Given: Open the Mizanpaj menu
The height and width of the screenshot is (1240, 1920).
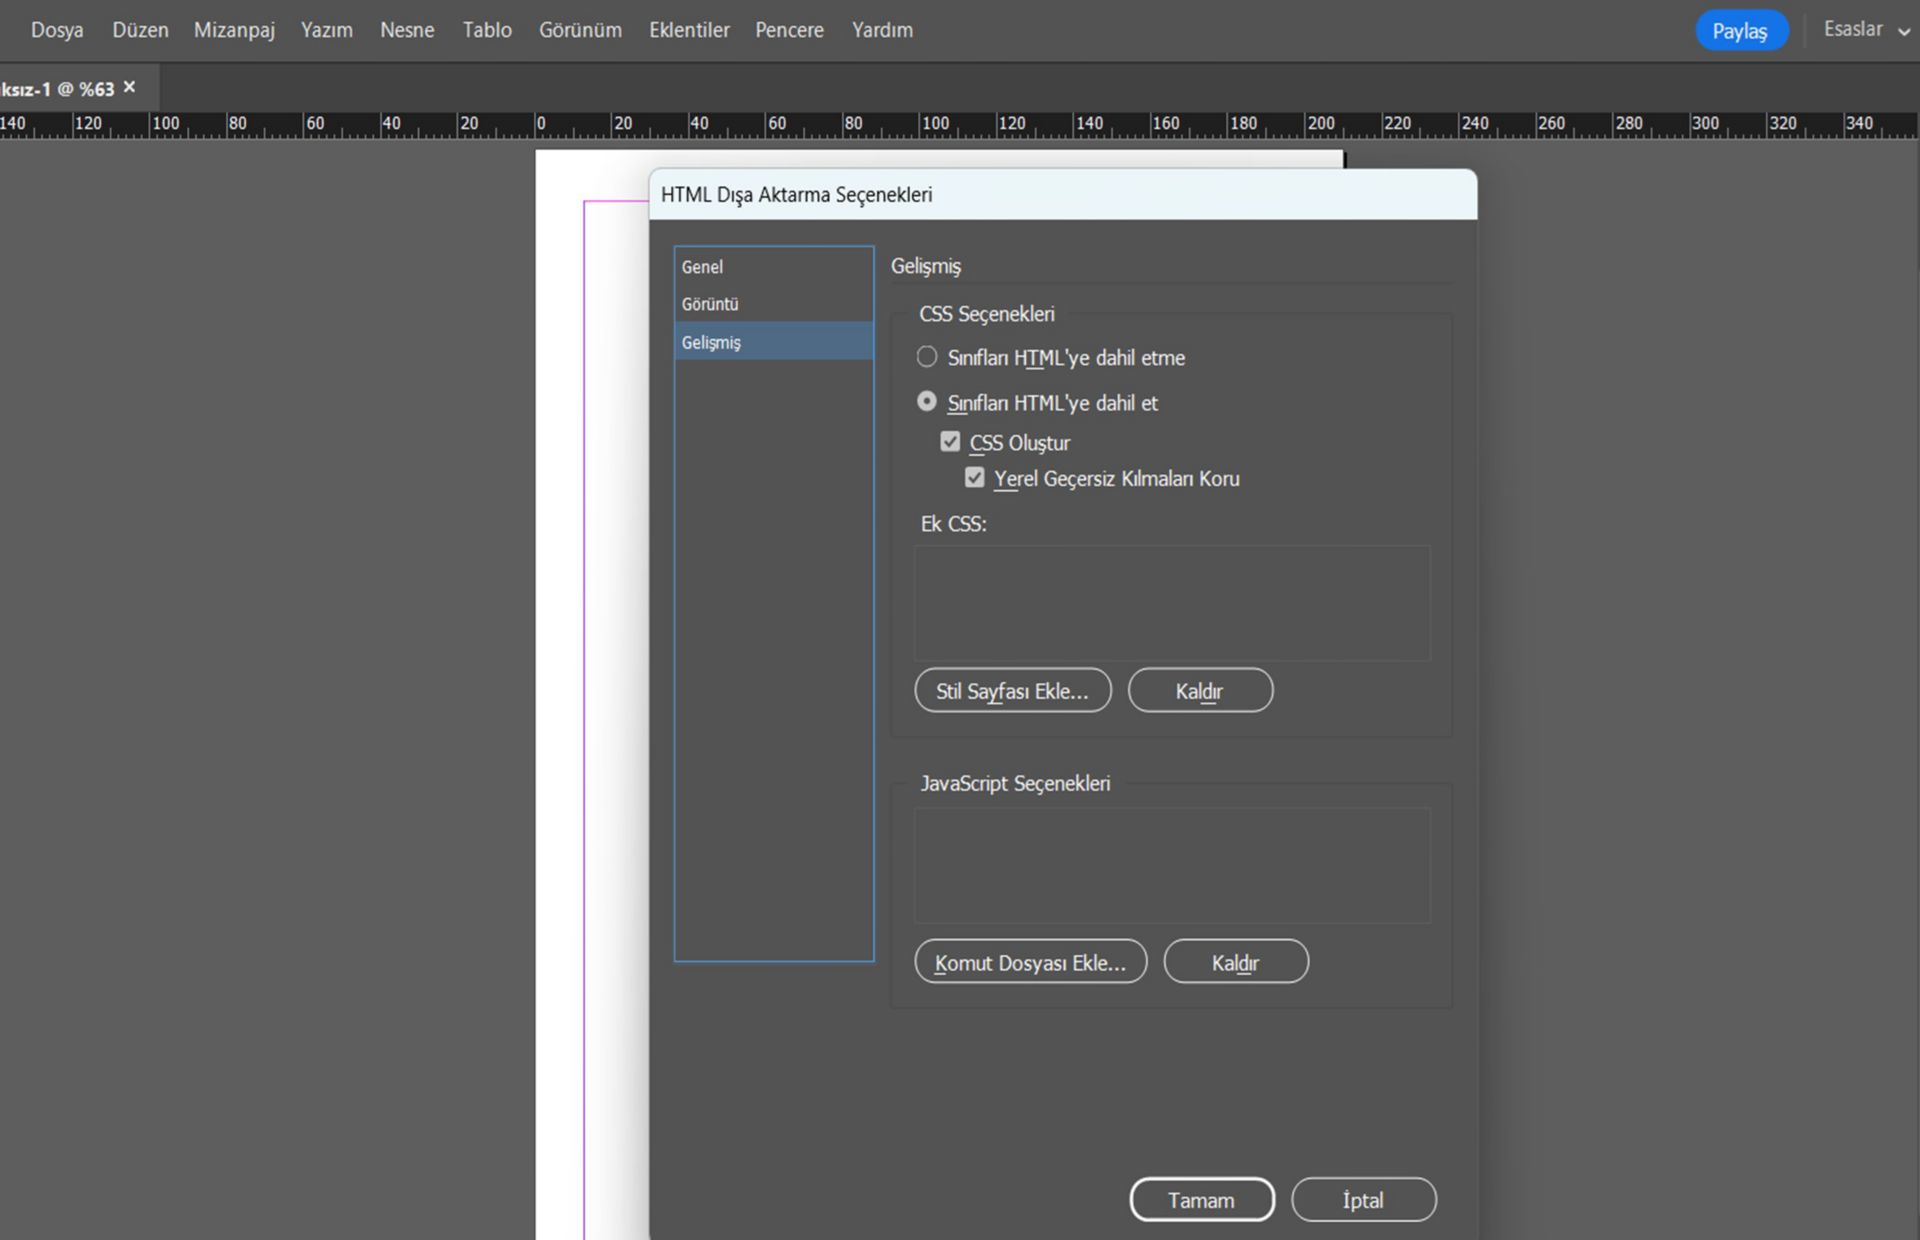Looking at the screenshot, I should pos(234,30).
